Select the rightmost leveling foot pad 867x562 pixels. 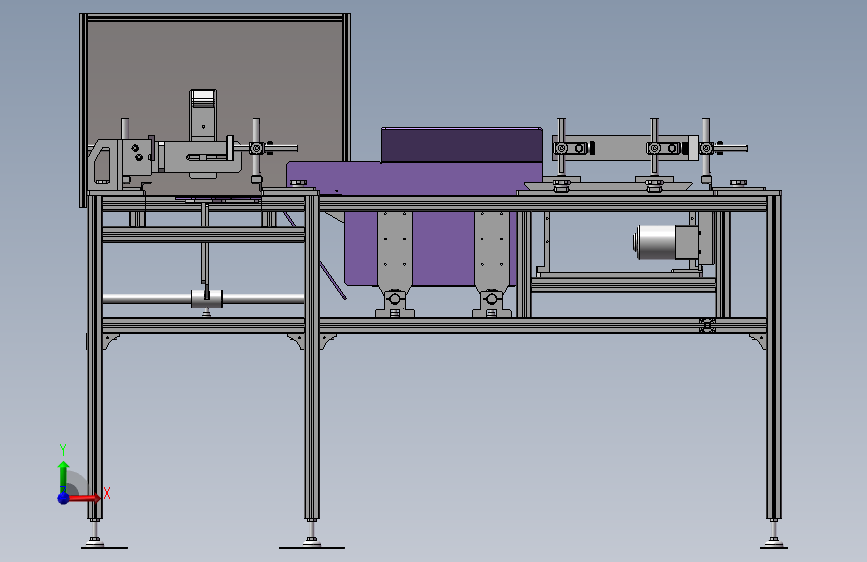pyautogui.click(x=774, y=545)
